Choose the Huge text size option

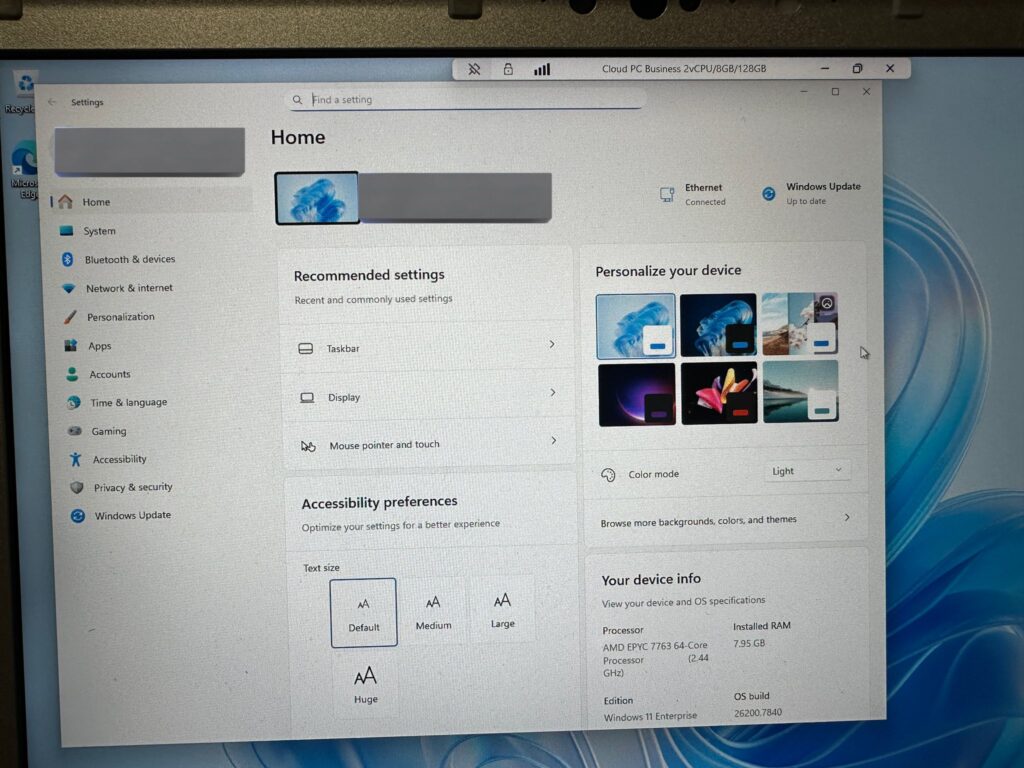[x=366, y=685]
